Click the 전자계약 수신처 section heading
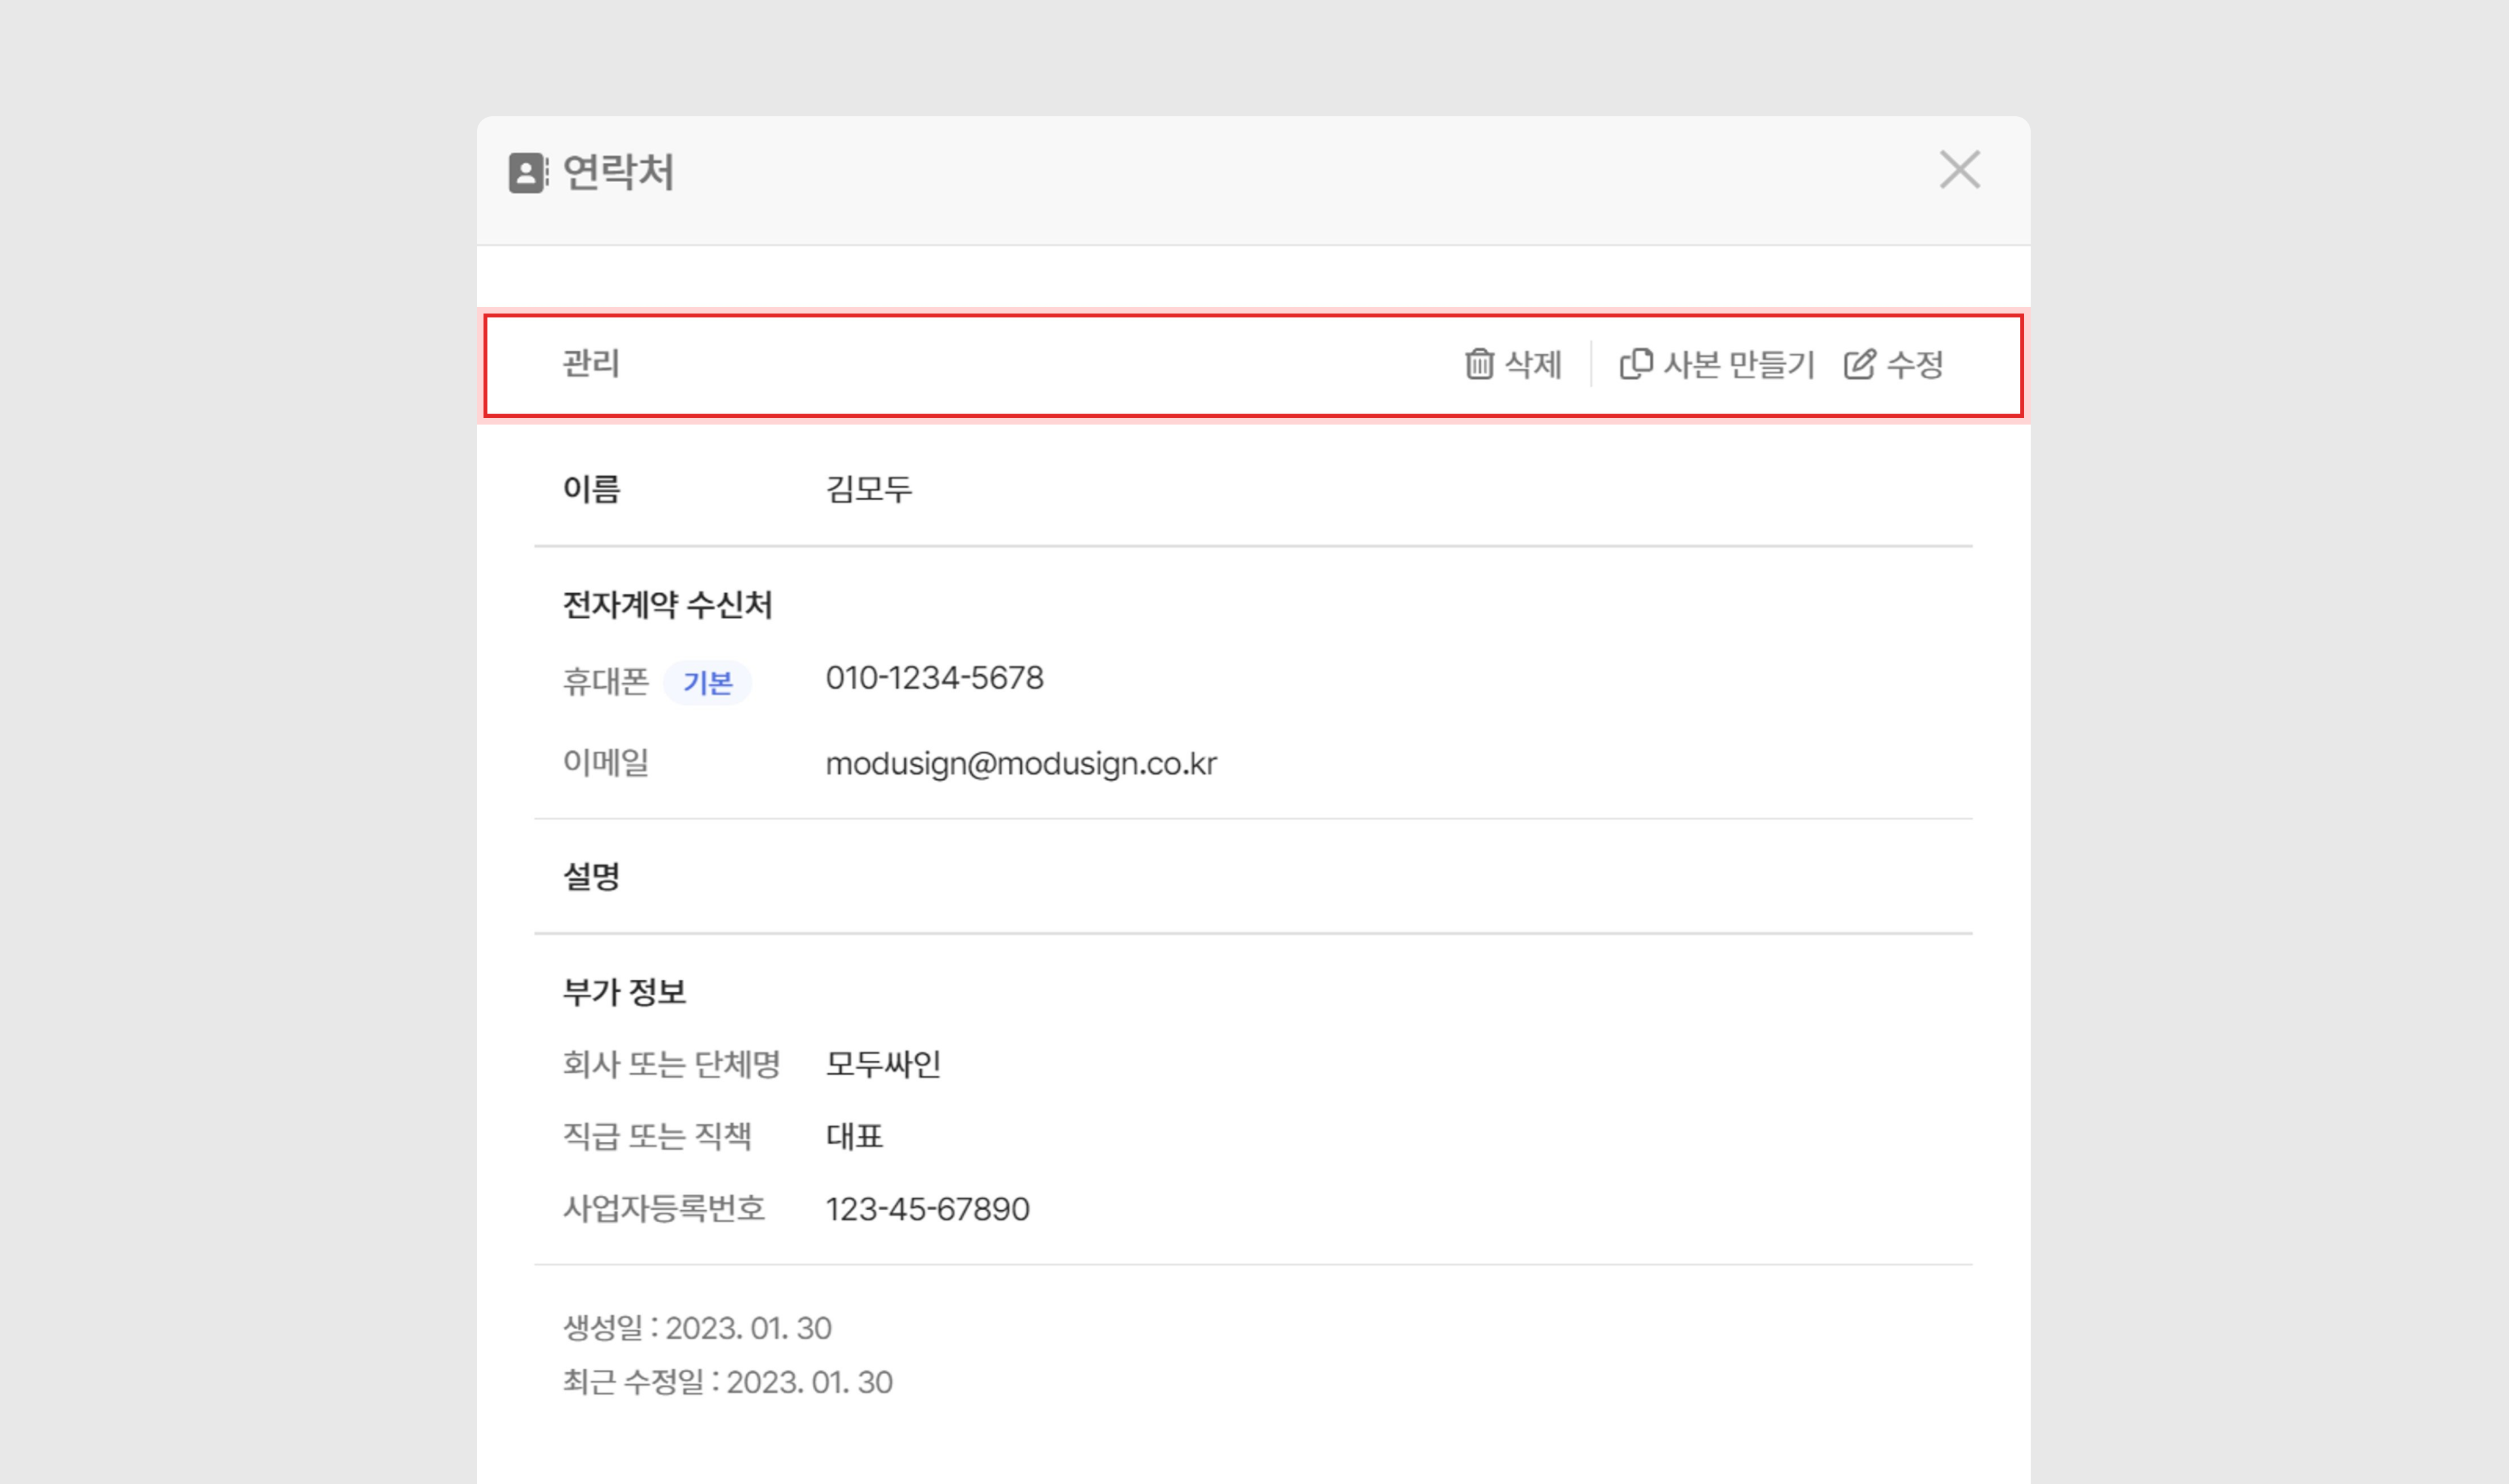 667,605
